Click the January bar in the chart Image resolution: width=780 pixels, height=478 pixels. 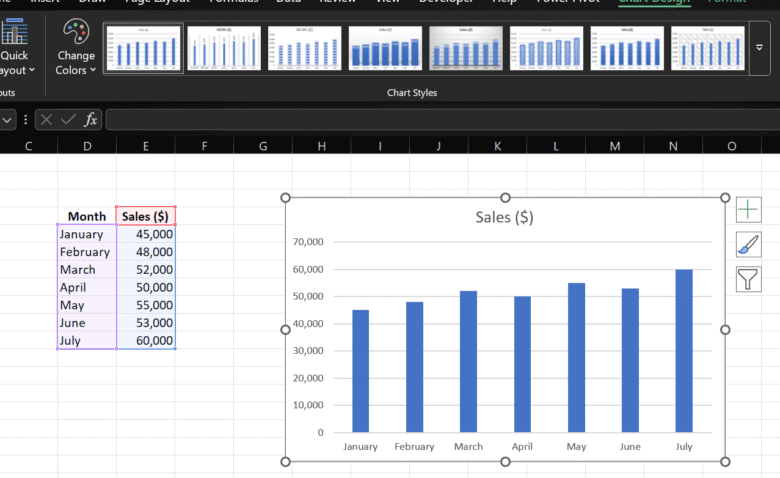point(361,371)
